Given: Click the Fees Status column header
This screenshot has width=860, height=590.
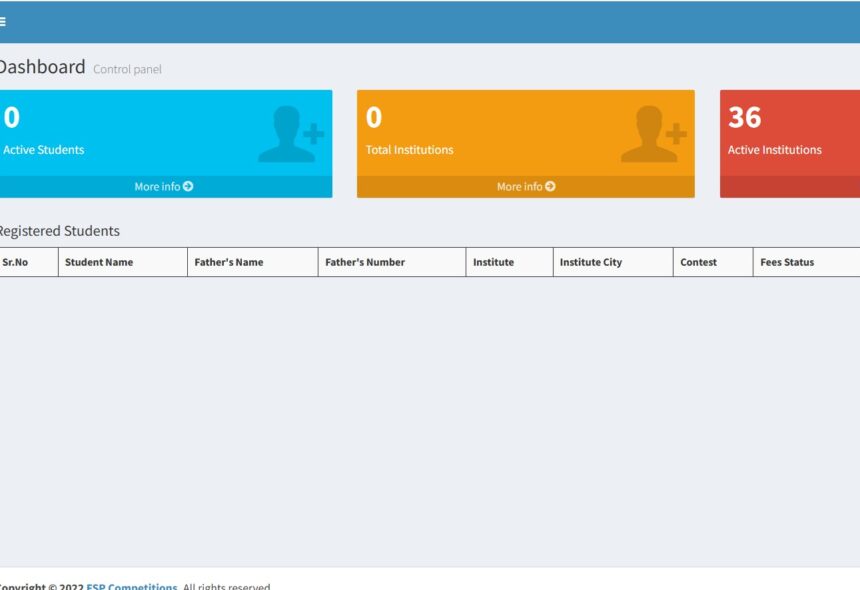Looking at the screenshot, I should 807,262.
